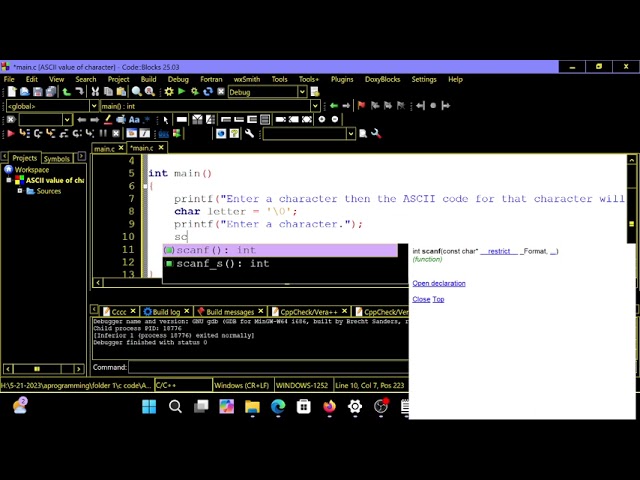Expand the Sources folder
The height and width of the screenshot is (480, 640).
[20, 191]
